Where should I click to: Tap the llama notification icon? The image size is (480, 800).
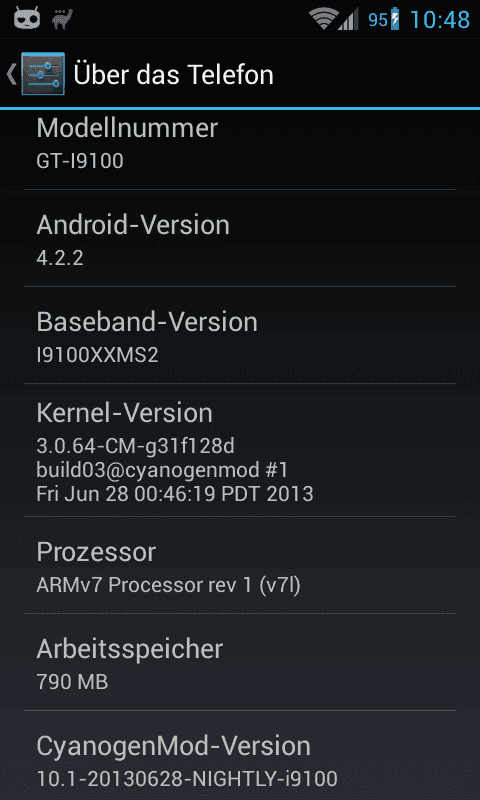[x=62, y=19]
